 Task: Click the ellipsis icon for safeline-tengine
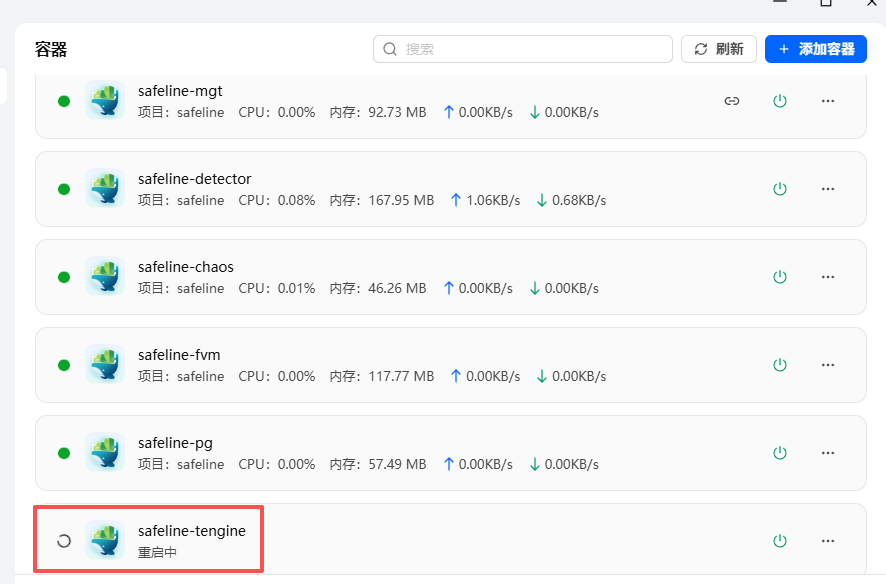[x=828, y=541]
